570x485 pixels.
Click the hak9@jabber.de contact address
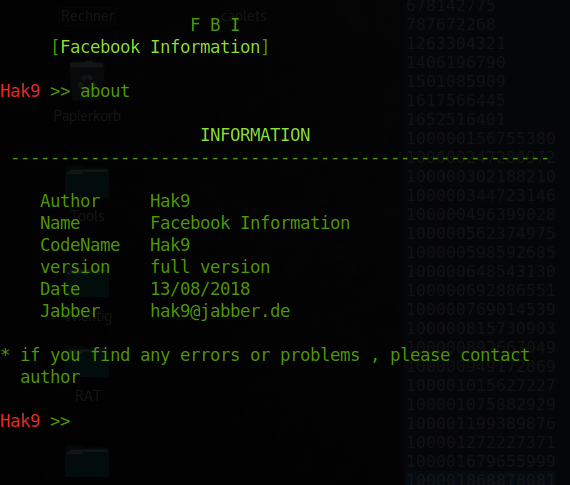(220, 311)
